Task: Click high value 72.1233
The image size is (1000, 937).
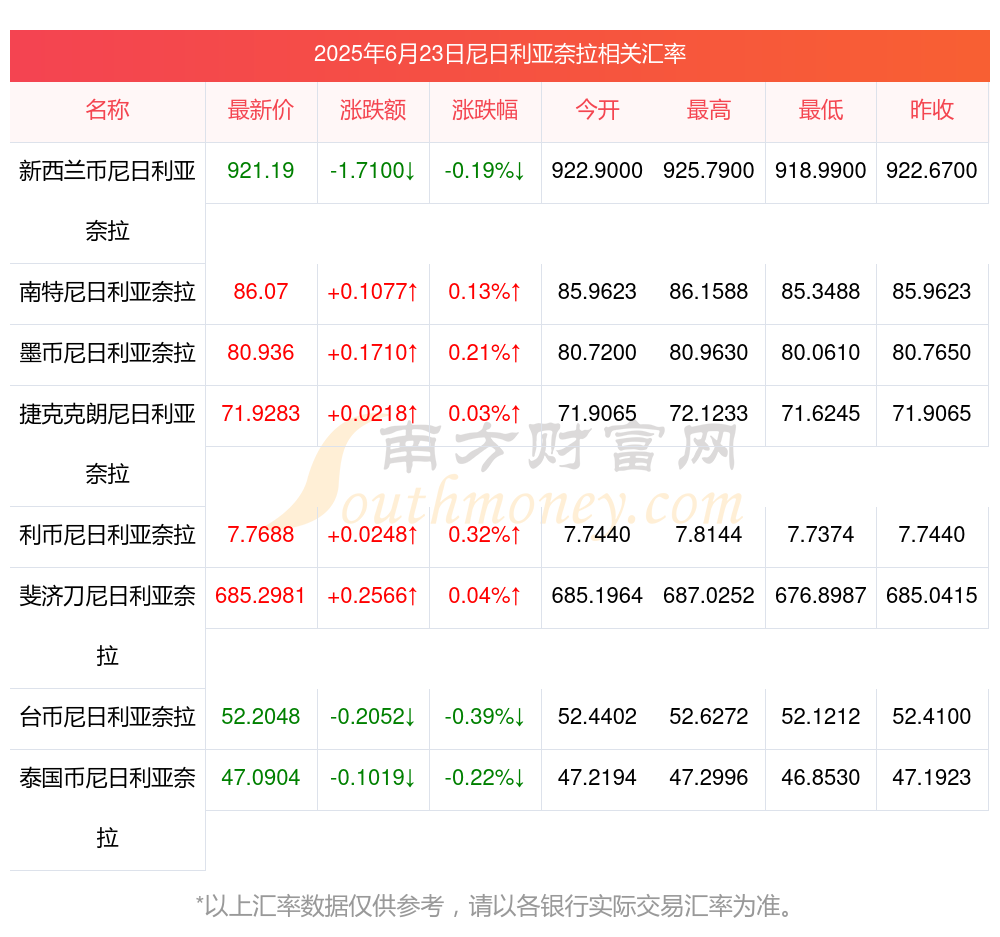Action: coord(709,414)
